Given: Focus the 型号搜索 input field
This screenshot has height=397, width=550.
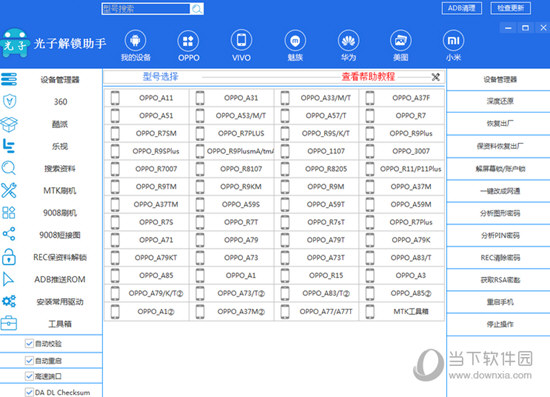Looking at the screenshot, I should point(146,9).
